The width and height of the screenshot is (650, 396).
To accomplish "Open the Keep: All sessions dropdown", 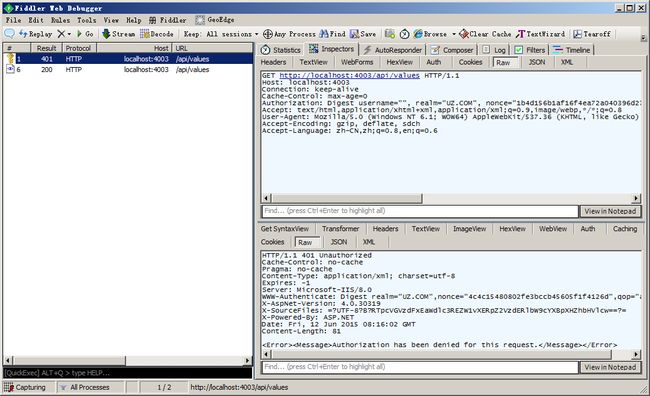I will click(x=221, y=34).
